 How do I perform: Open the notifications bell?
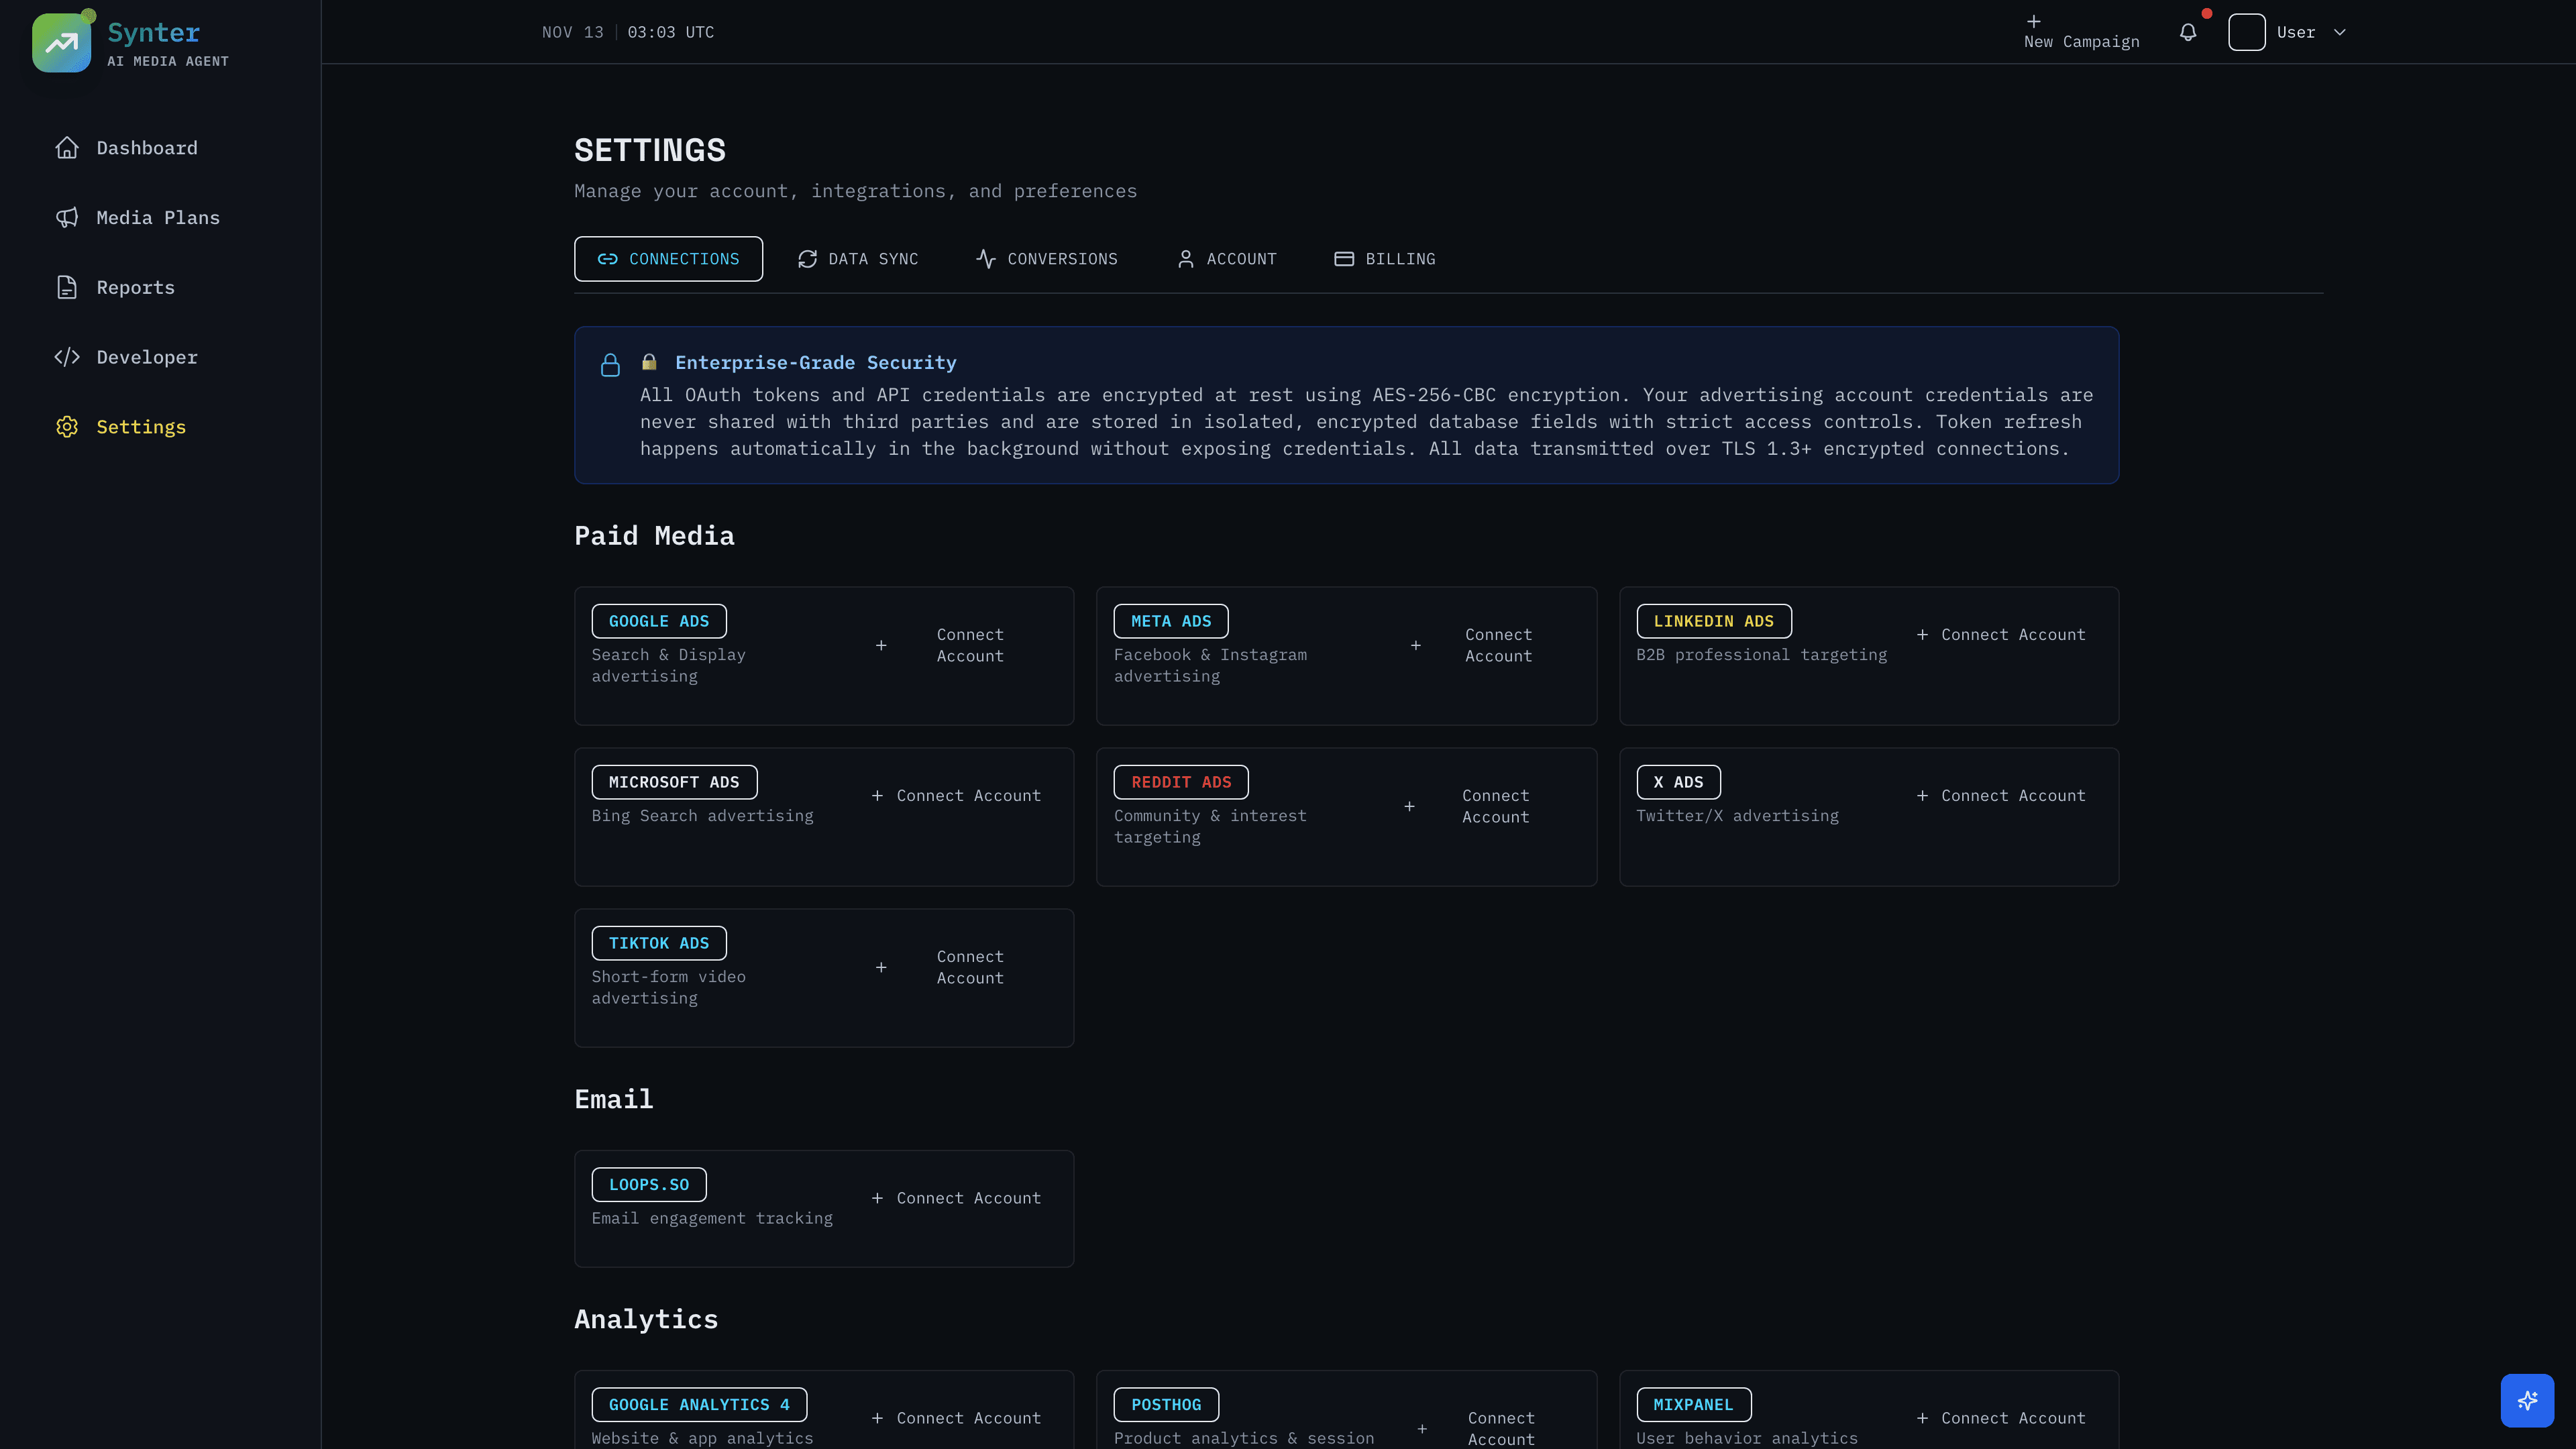pyautogui.click(x=2188, y=32)
